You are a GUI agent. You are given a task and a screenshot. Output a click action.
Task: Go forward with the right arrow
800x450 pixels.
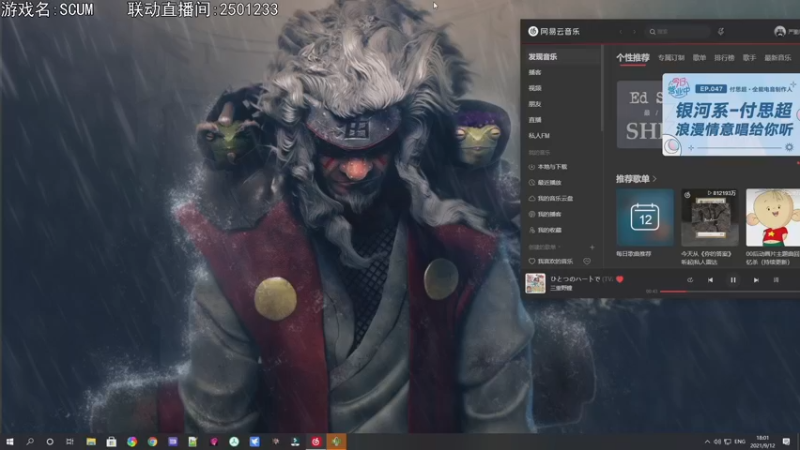[634, 32]
